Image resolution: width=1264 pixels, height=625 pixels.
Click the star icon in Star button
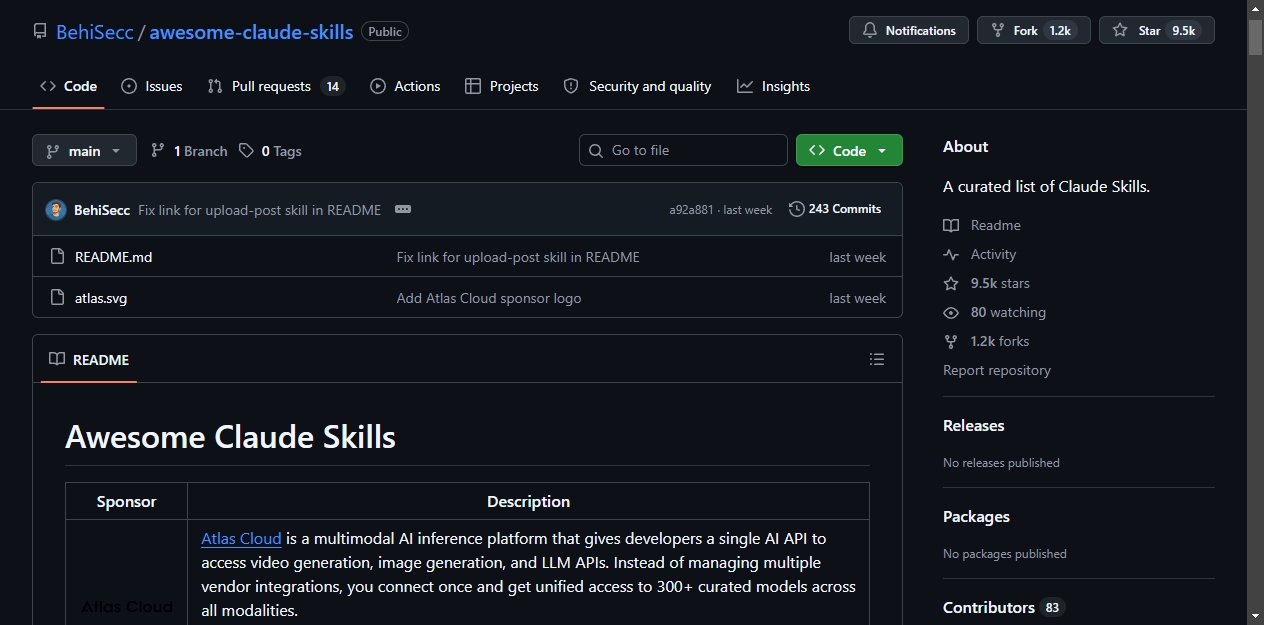1120,31
